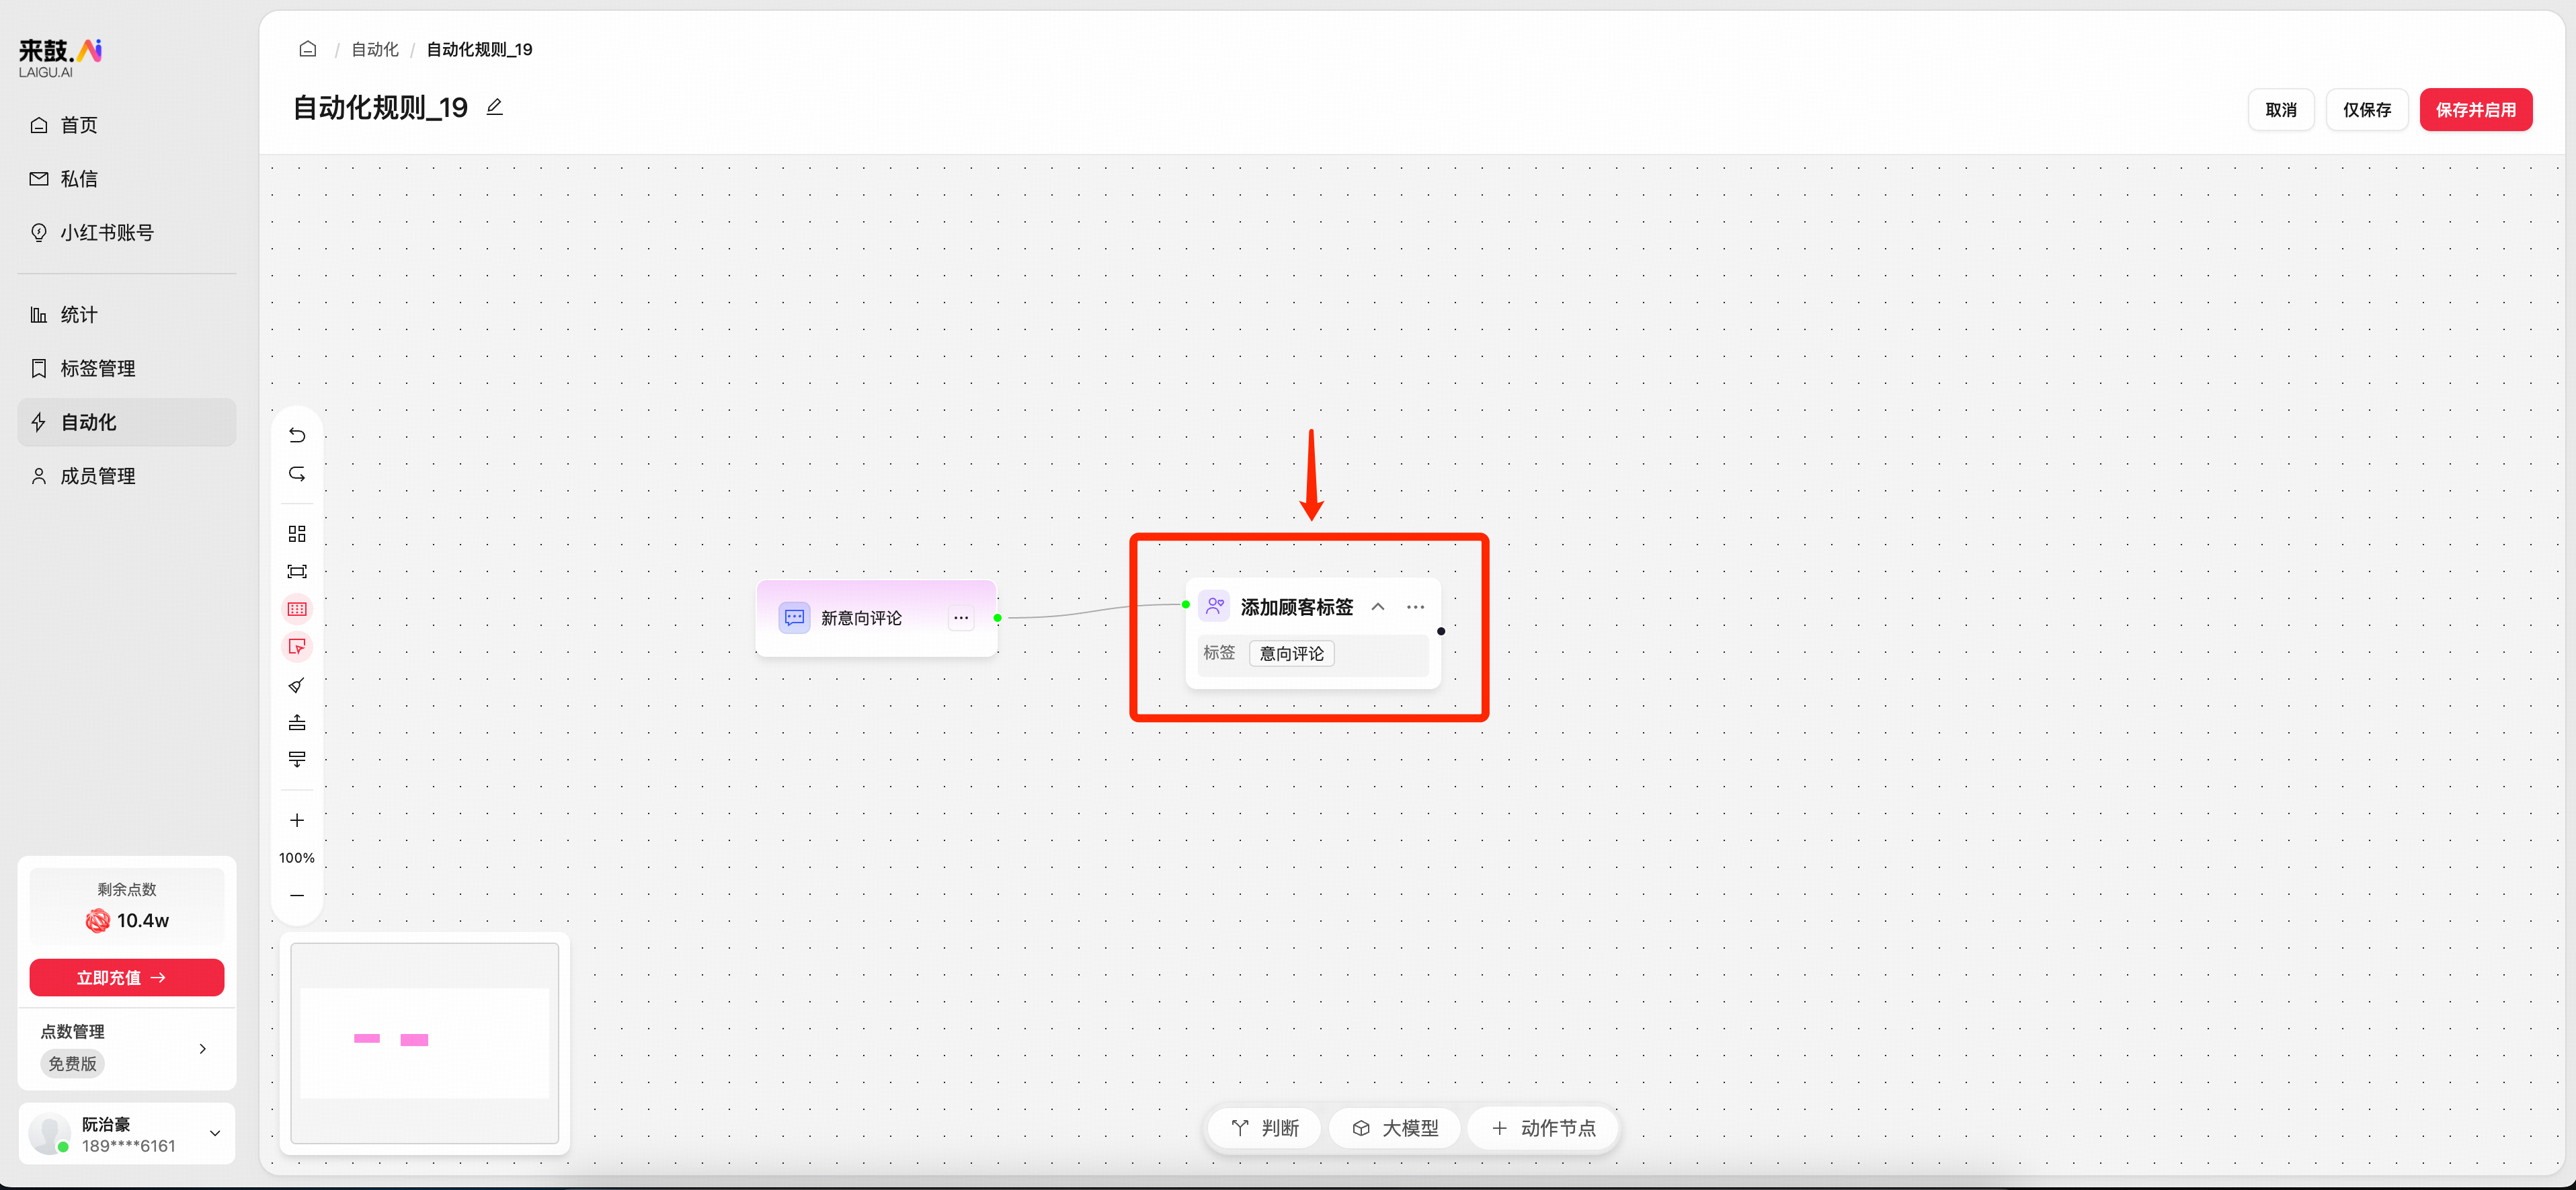Viewport: 2576px width, 1190px height.
Task: Expand the account dropdown for 阮治豪
Action: 214,1133
